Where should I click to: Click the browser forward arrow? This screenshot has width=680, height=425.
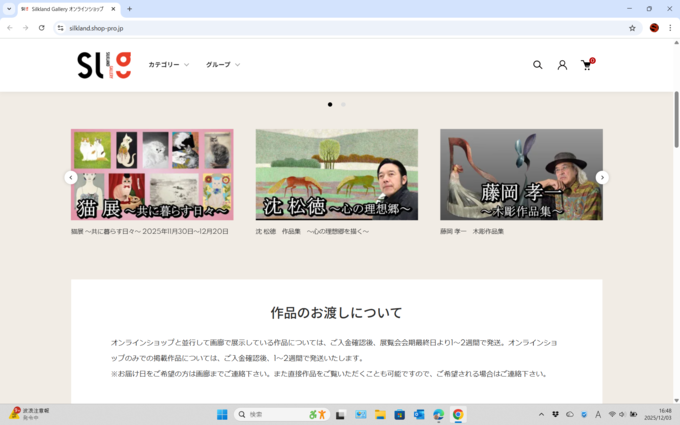26,28
